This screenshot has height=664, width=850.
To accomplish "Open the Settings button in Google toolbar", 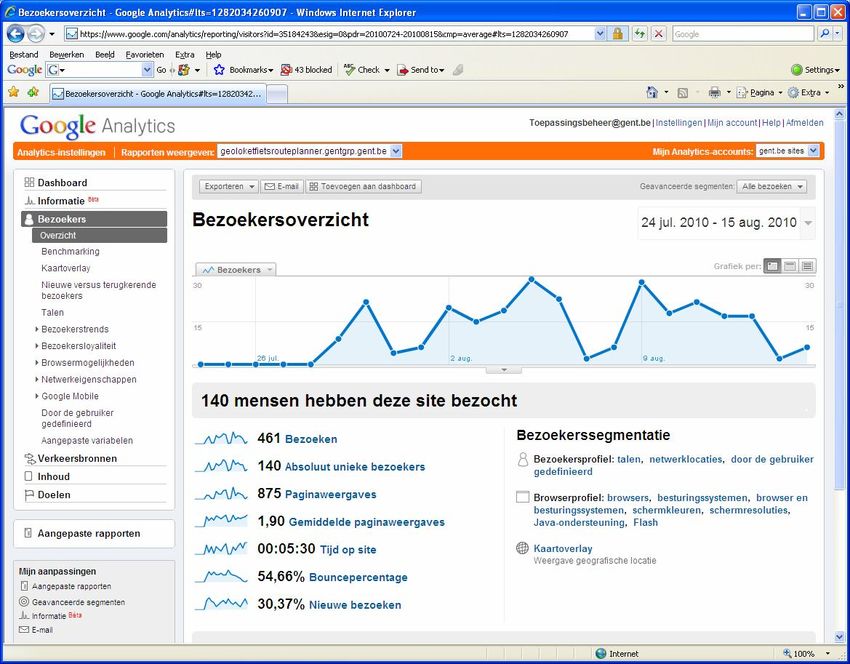I will tap(815, 70).
